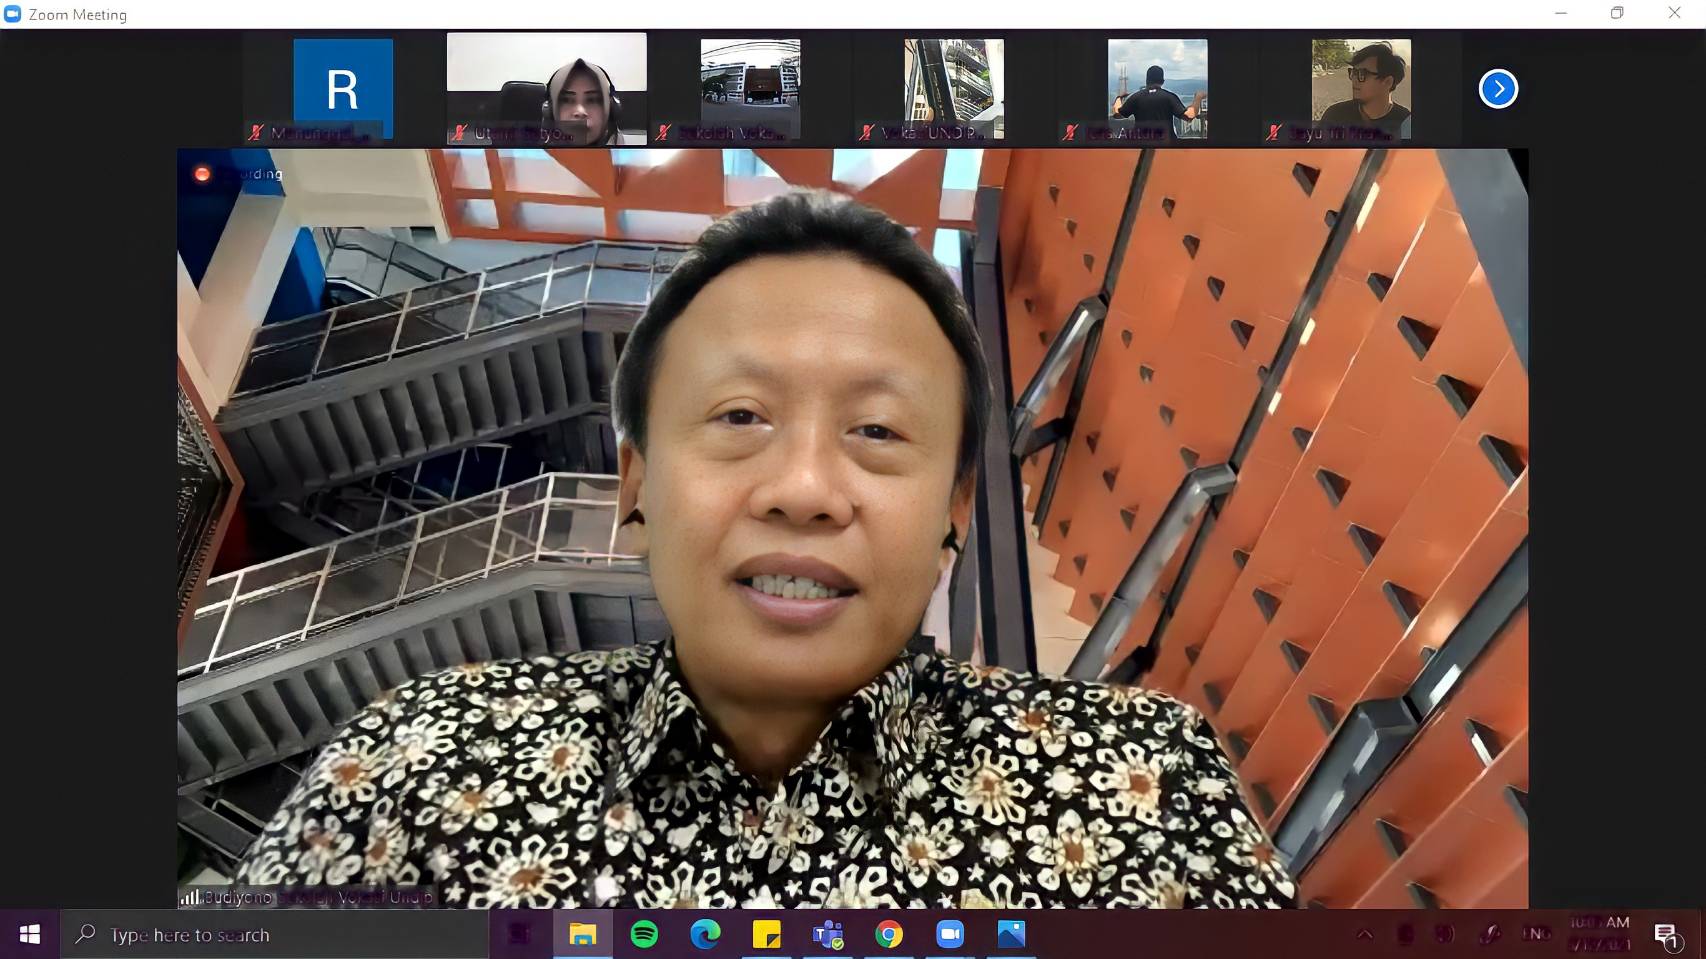Click muted mic icon on Vokasi UNDIP tile

pyautogui.click(x=867, y=132)
